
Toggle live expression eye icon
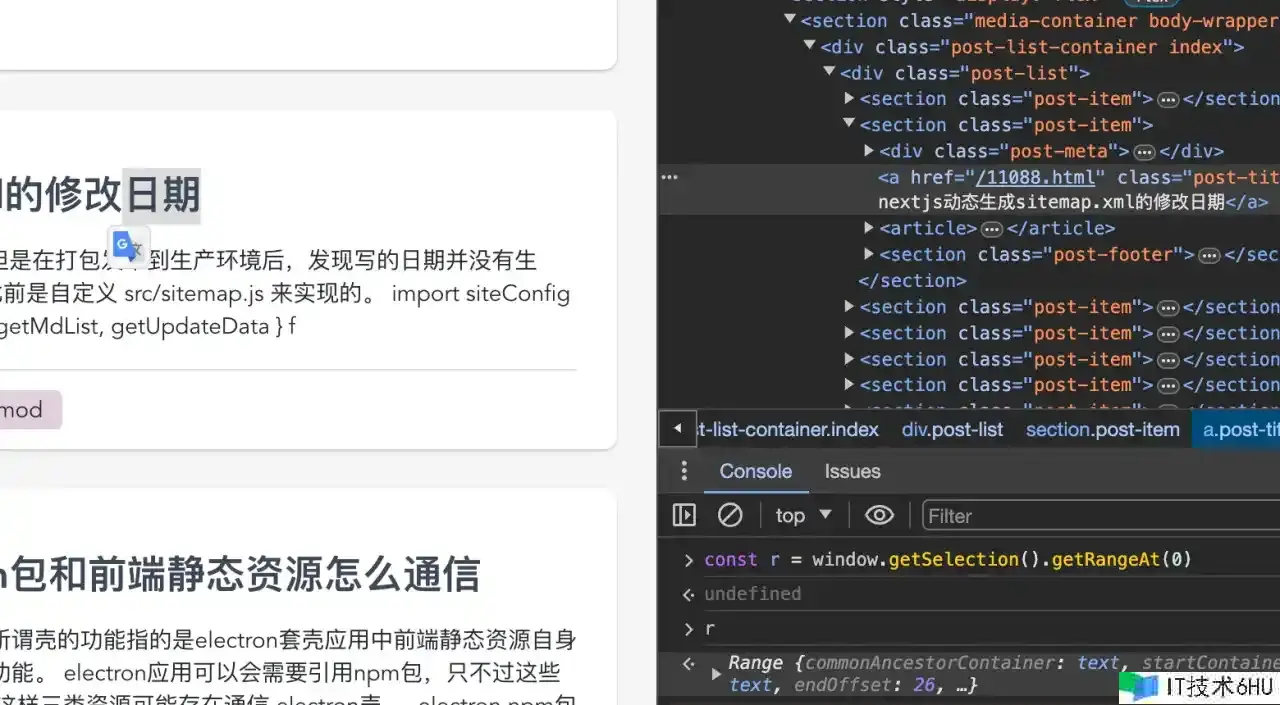pyautogui.click(x=879, y=515)
